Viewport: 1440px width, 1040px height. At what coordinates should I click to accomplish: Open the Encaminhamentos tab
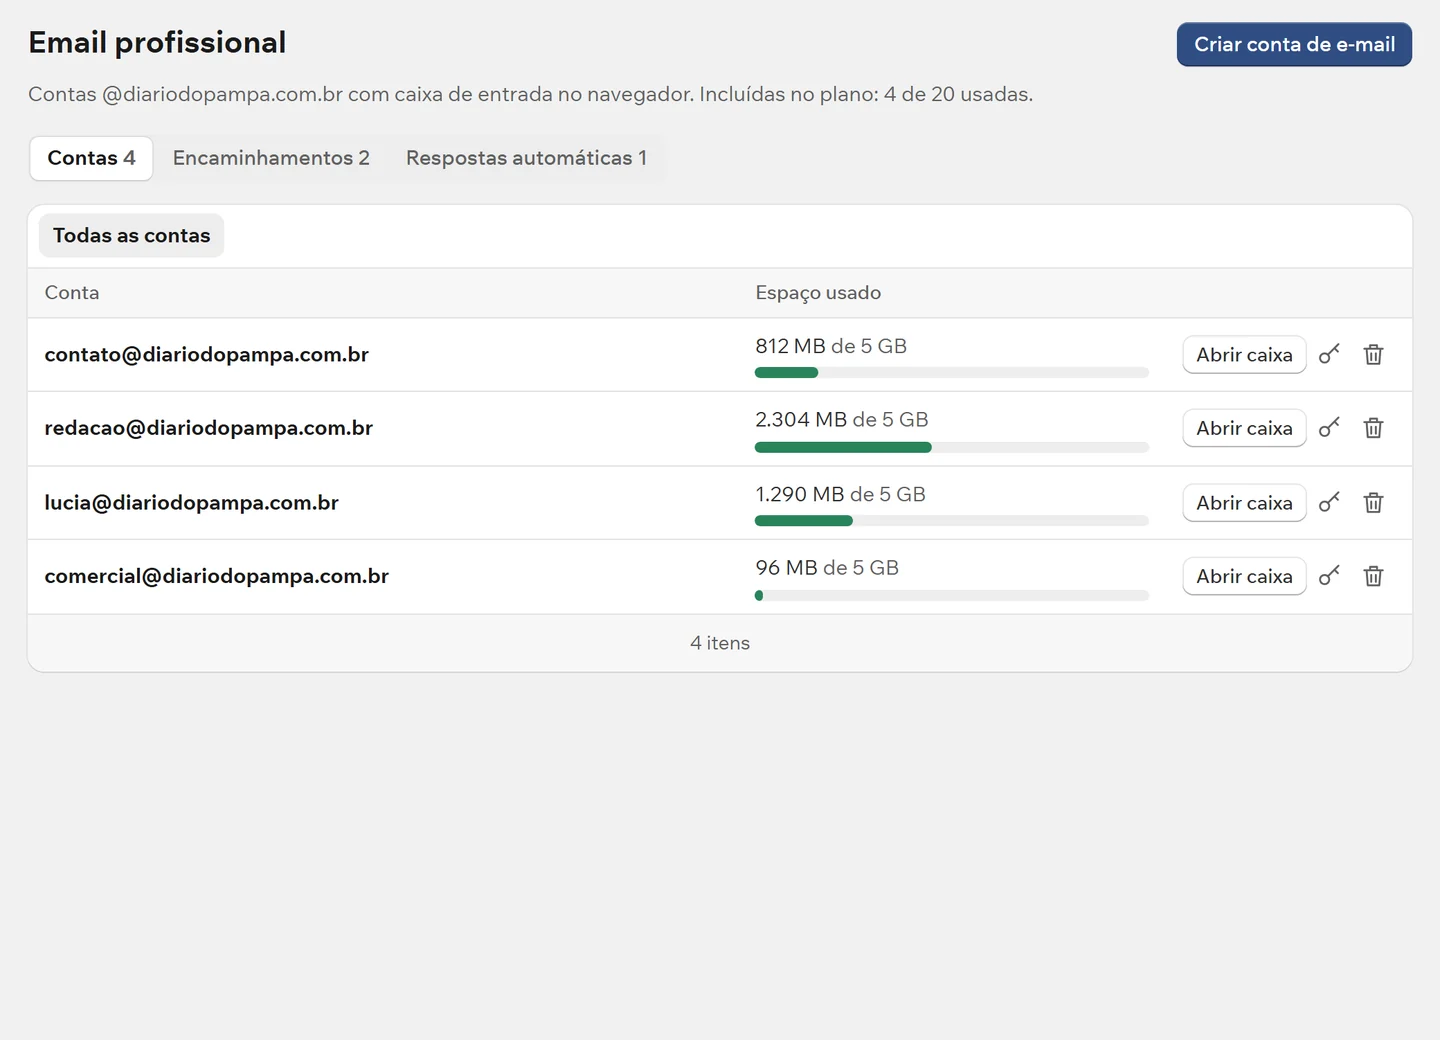271,158
